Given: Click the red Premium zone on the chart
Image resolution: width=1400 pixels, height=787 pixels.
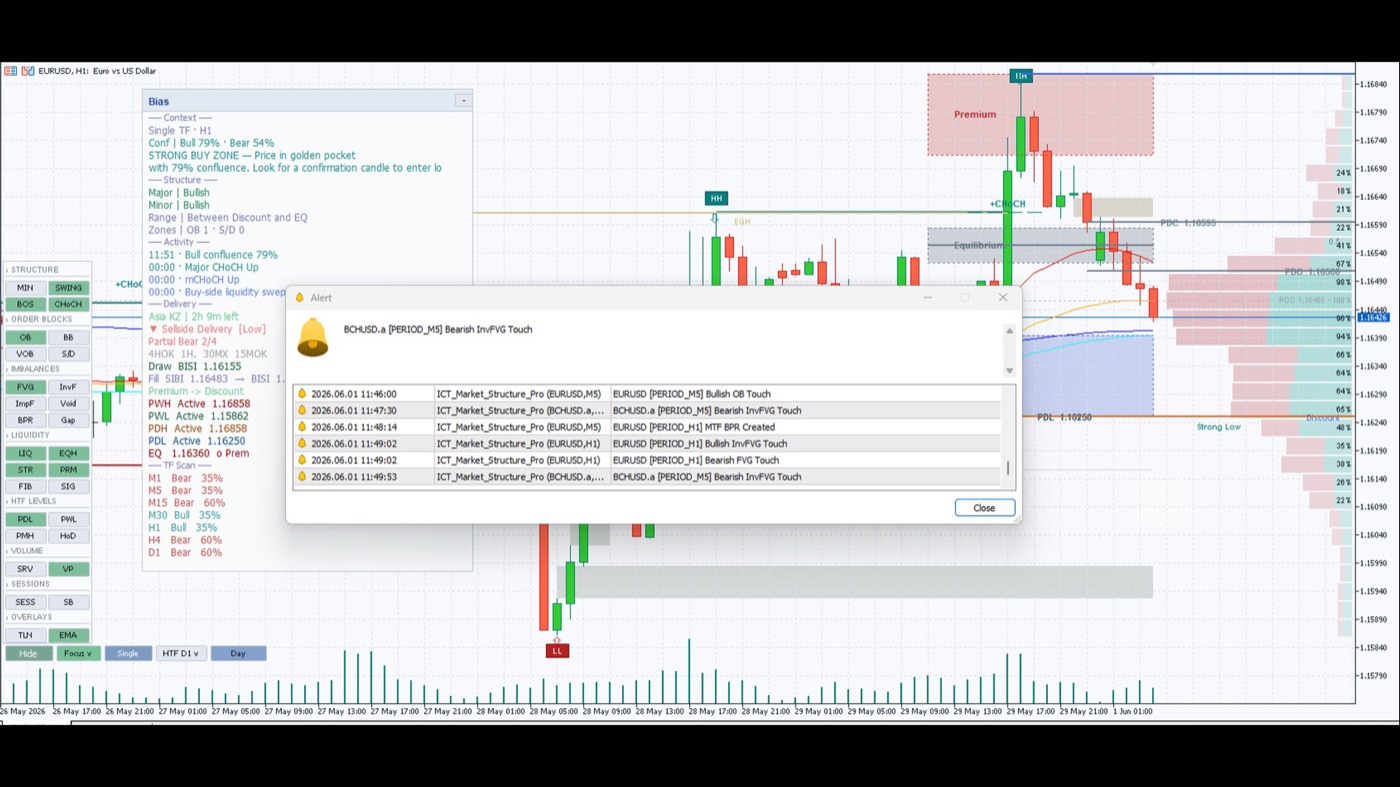Looking at the screenshot, I should pos(1040,115).
